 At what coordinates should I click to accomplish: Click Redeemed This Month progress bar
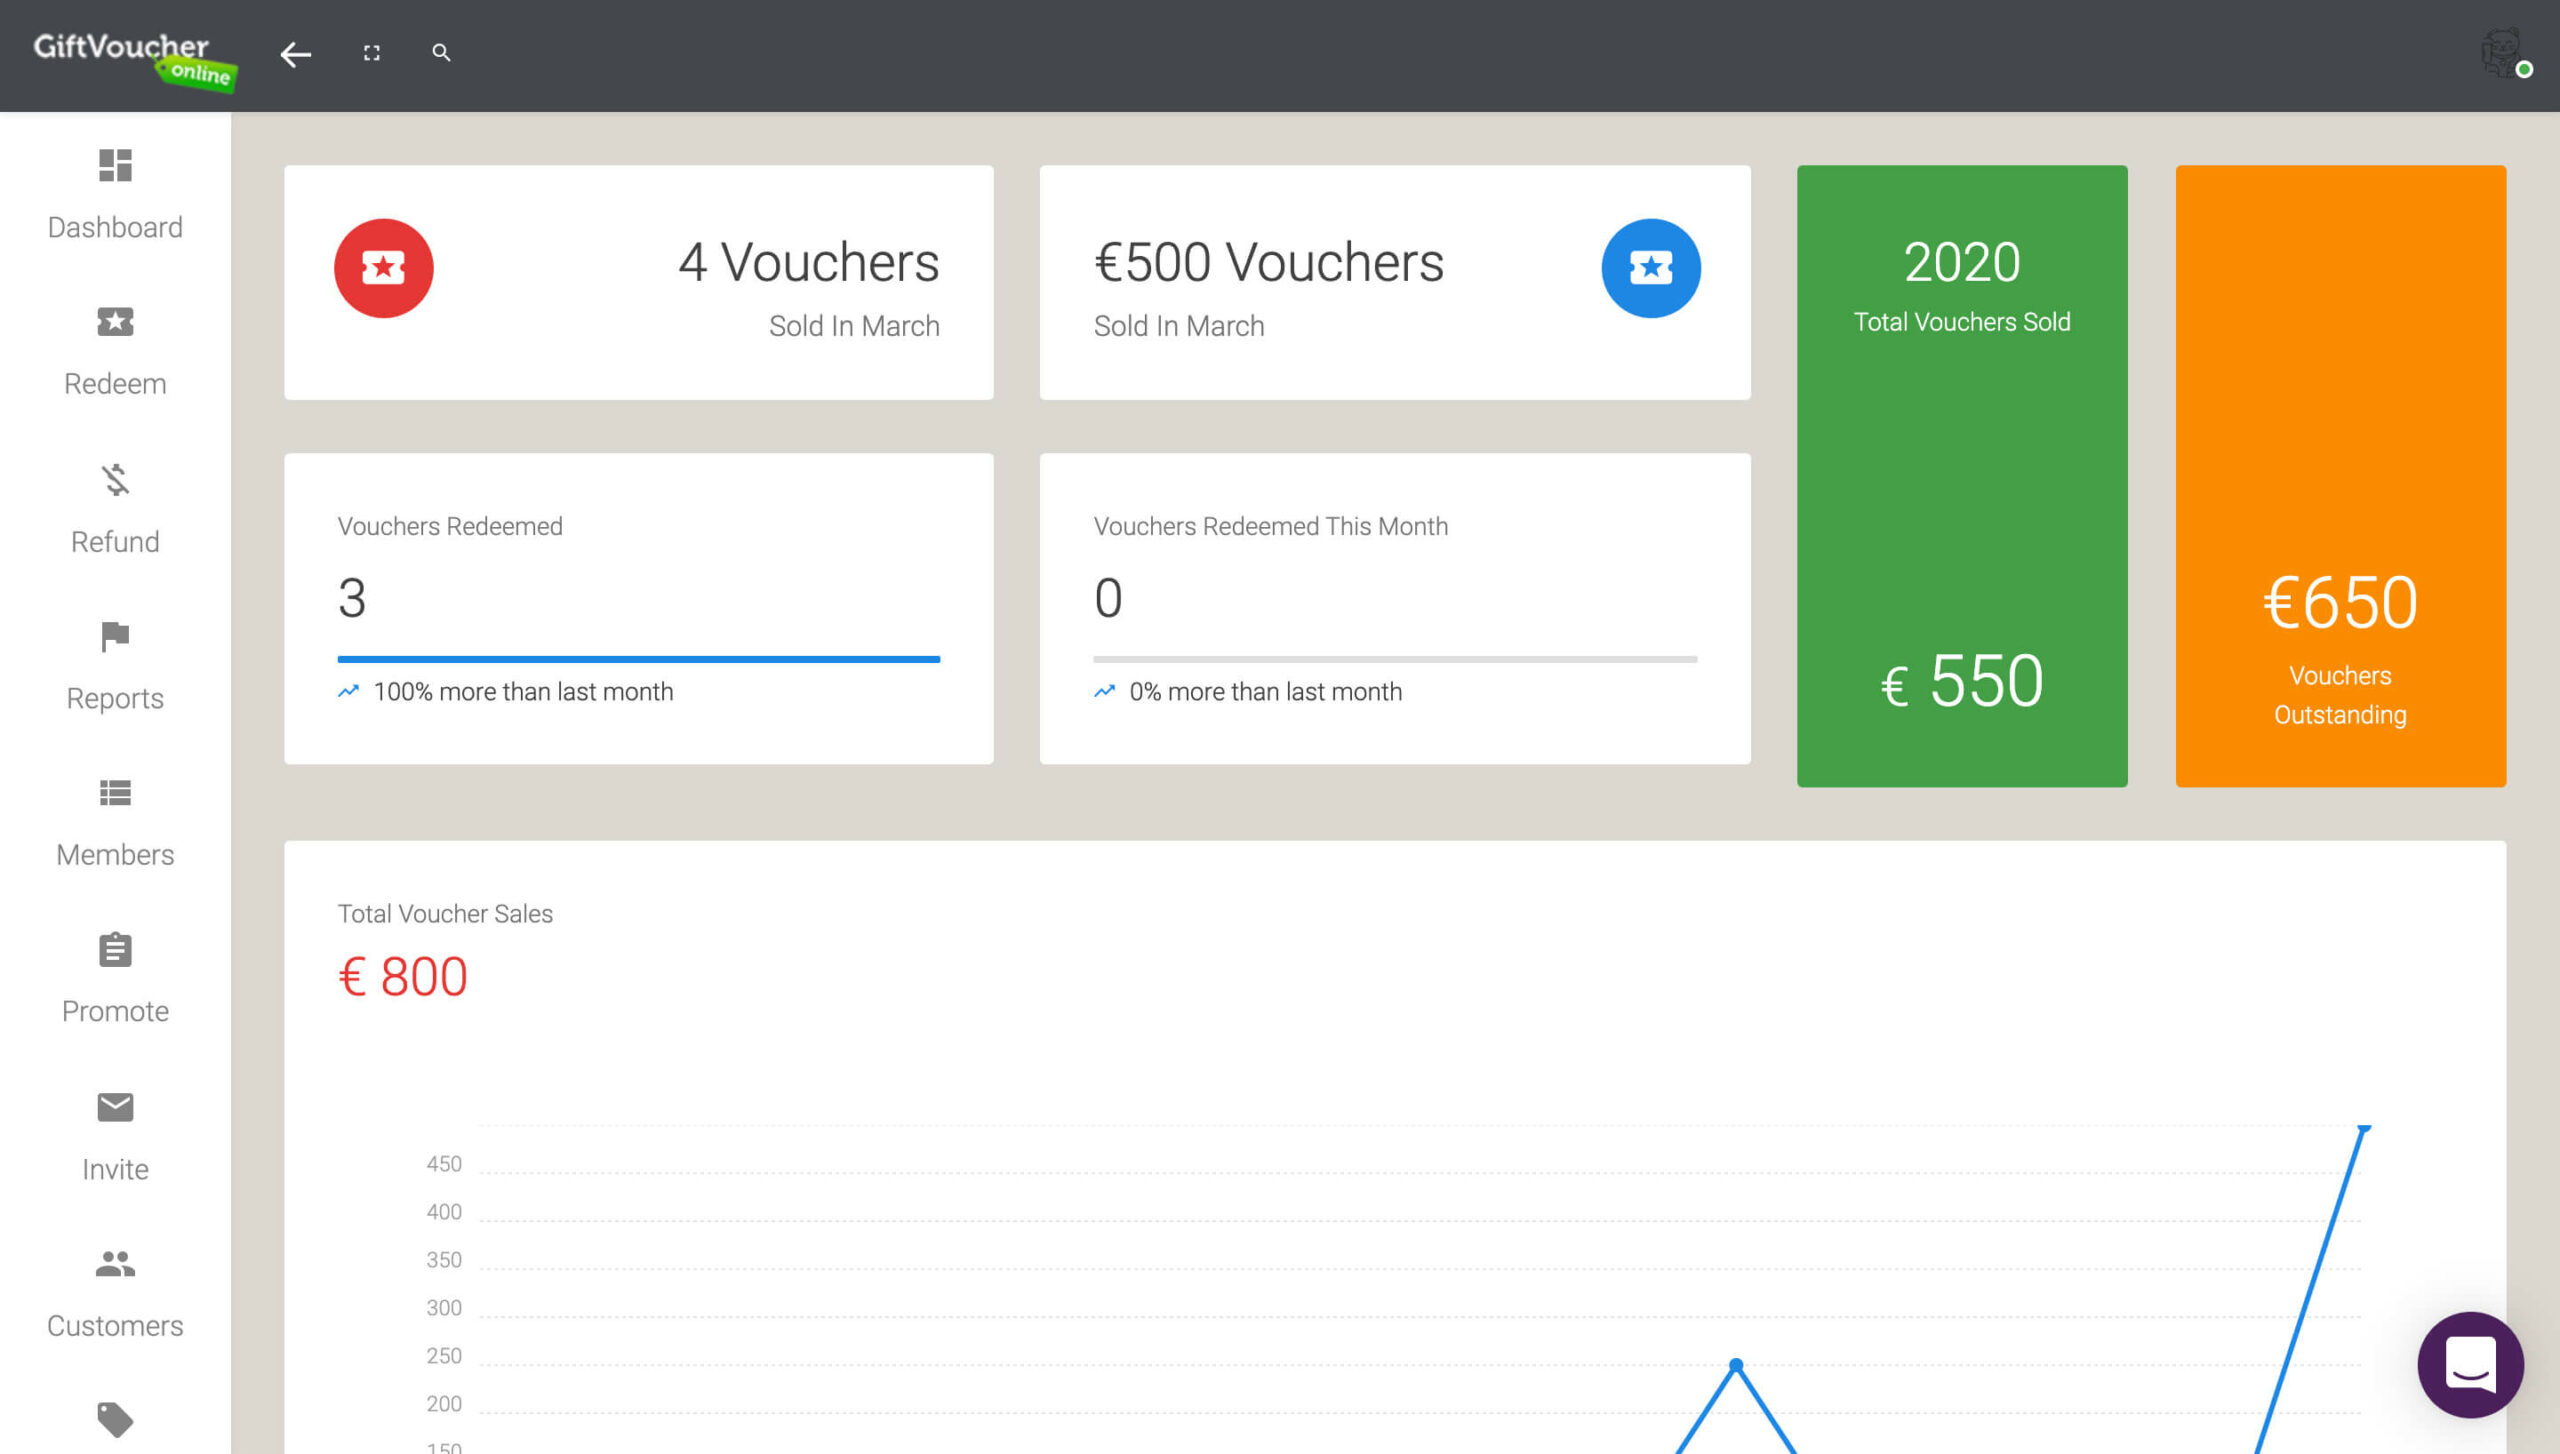click(x=1395, y=659)
